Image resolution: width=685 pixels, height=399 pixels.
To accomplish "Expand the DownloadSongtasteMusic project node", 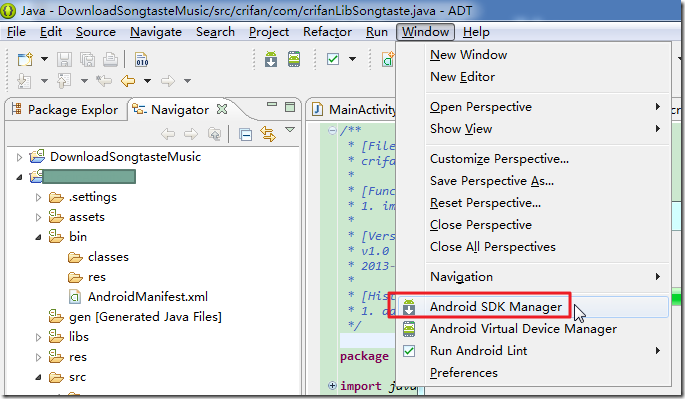I will (x=19, y=157).
